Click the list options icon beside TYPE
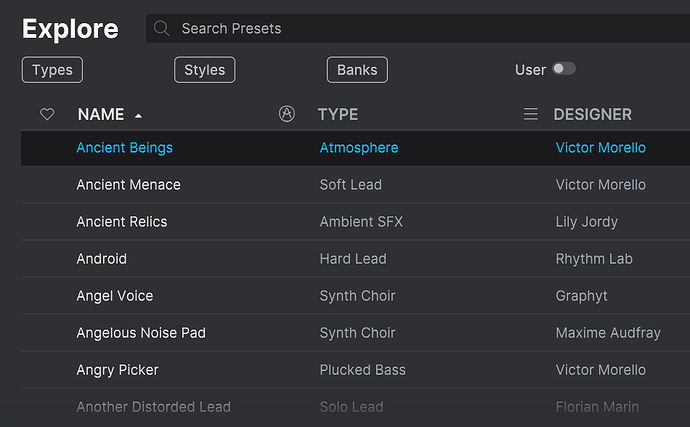This screenshot has width=690, height=427. 531,115
